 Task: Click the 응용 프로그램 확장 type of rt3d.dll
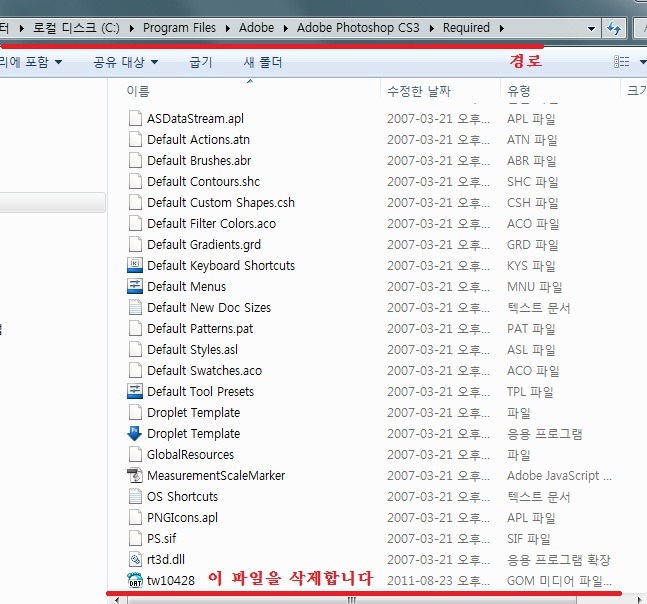(559, 559)
